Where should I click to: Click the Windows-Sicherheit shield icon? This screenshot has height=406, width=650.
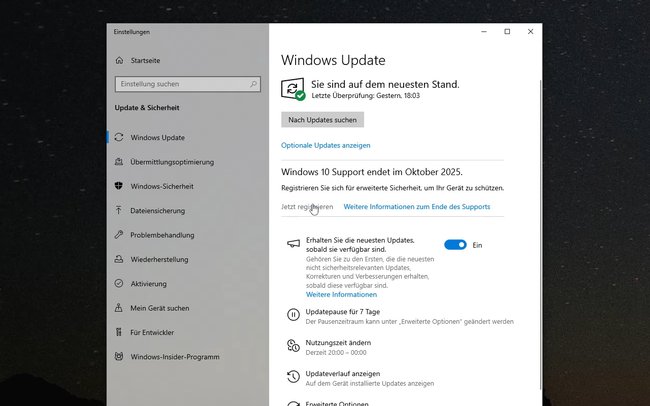(119, 186)
